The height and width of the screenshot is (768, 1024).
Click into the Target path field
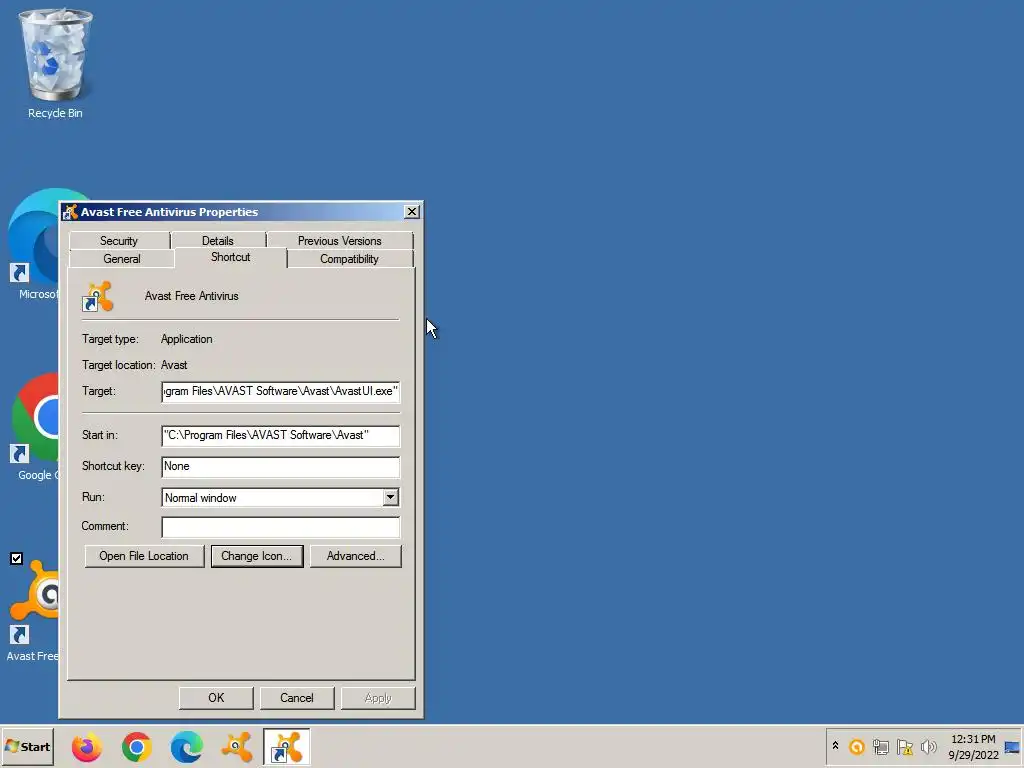(x=280, y=391)
